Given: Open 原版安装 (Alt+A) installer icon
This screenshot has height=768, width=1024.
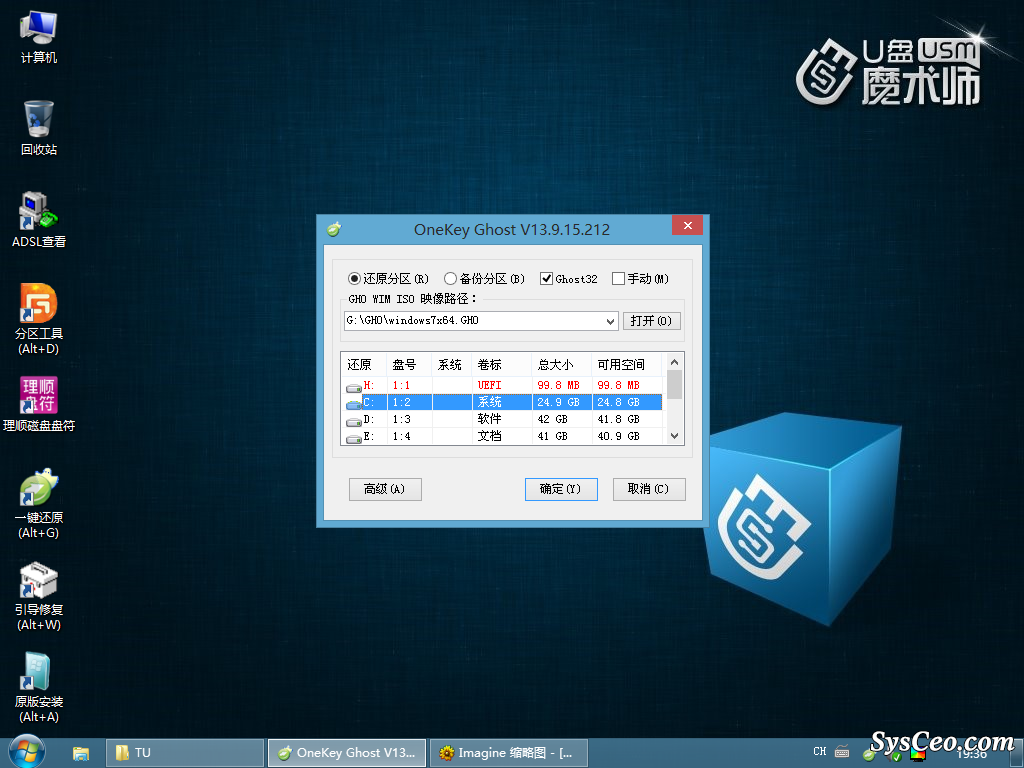Looking at the screenshot, I should point(39,688).
